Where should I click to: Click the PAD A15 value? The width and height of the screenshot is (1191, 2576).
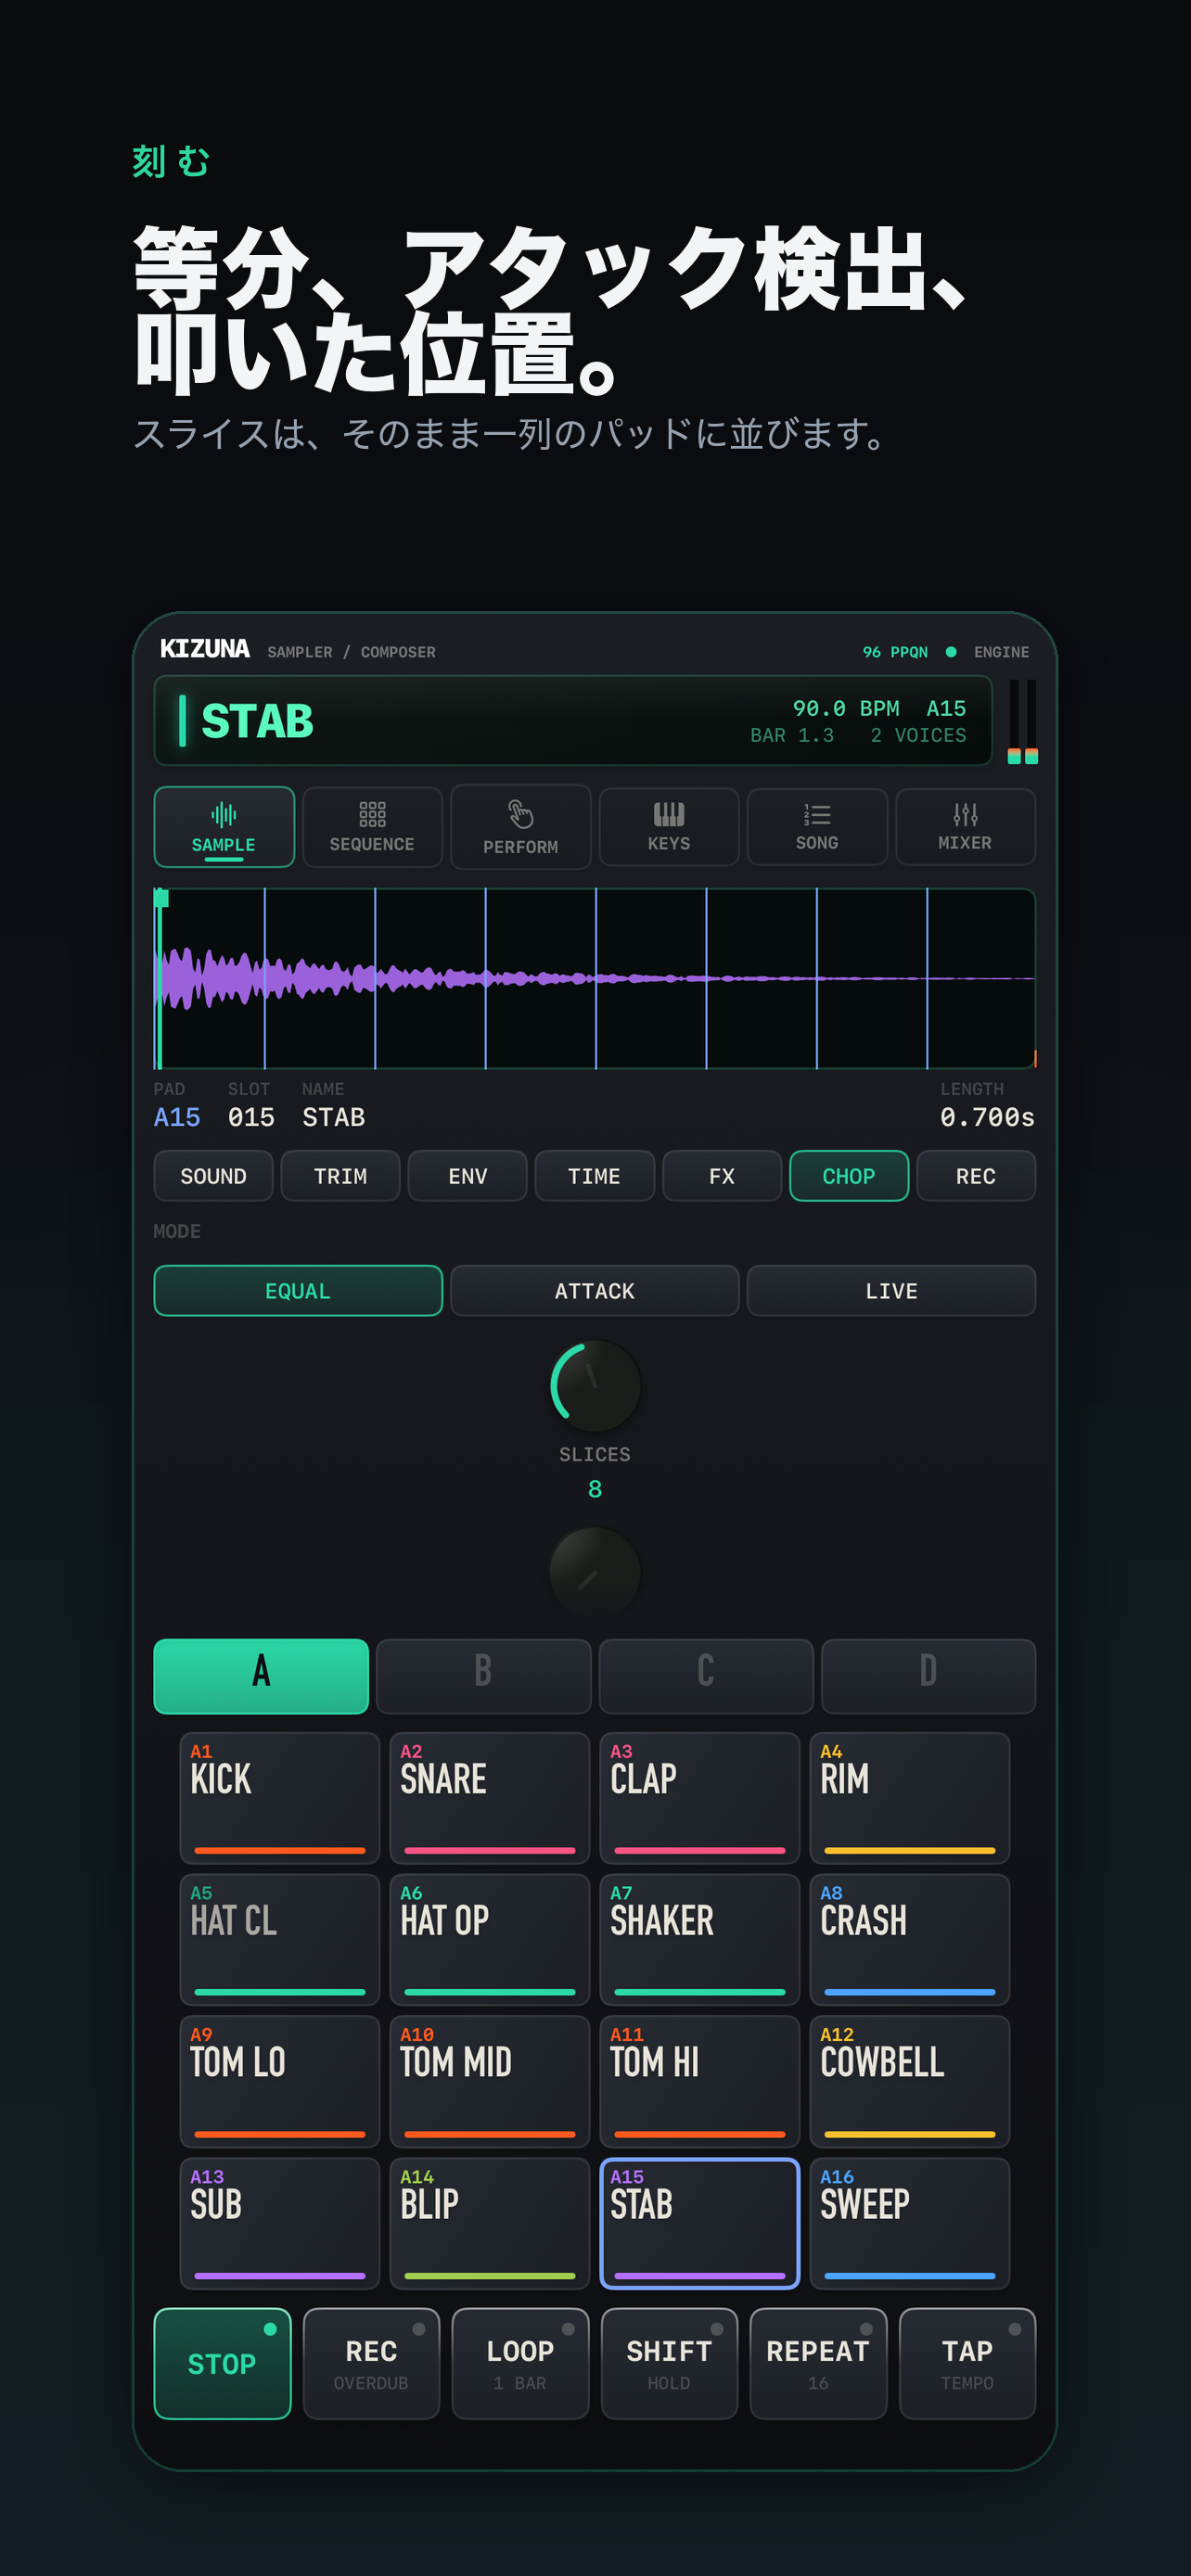[177, 1117]
